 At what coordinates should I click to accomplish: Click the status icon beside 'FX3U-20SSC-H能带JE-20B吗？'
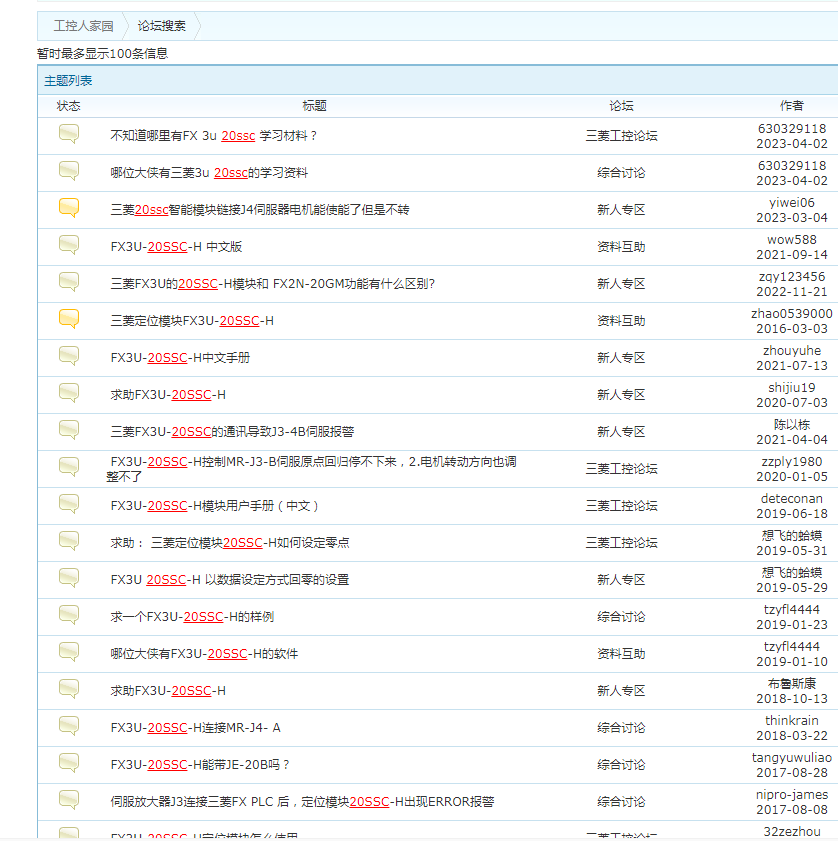(69, 763)
